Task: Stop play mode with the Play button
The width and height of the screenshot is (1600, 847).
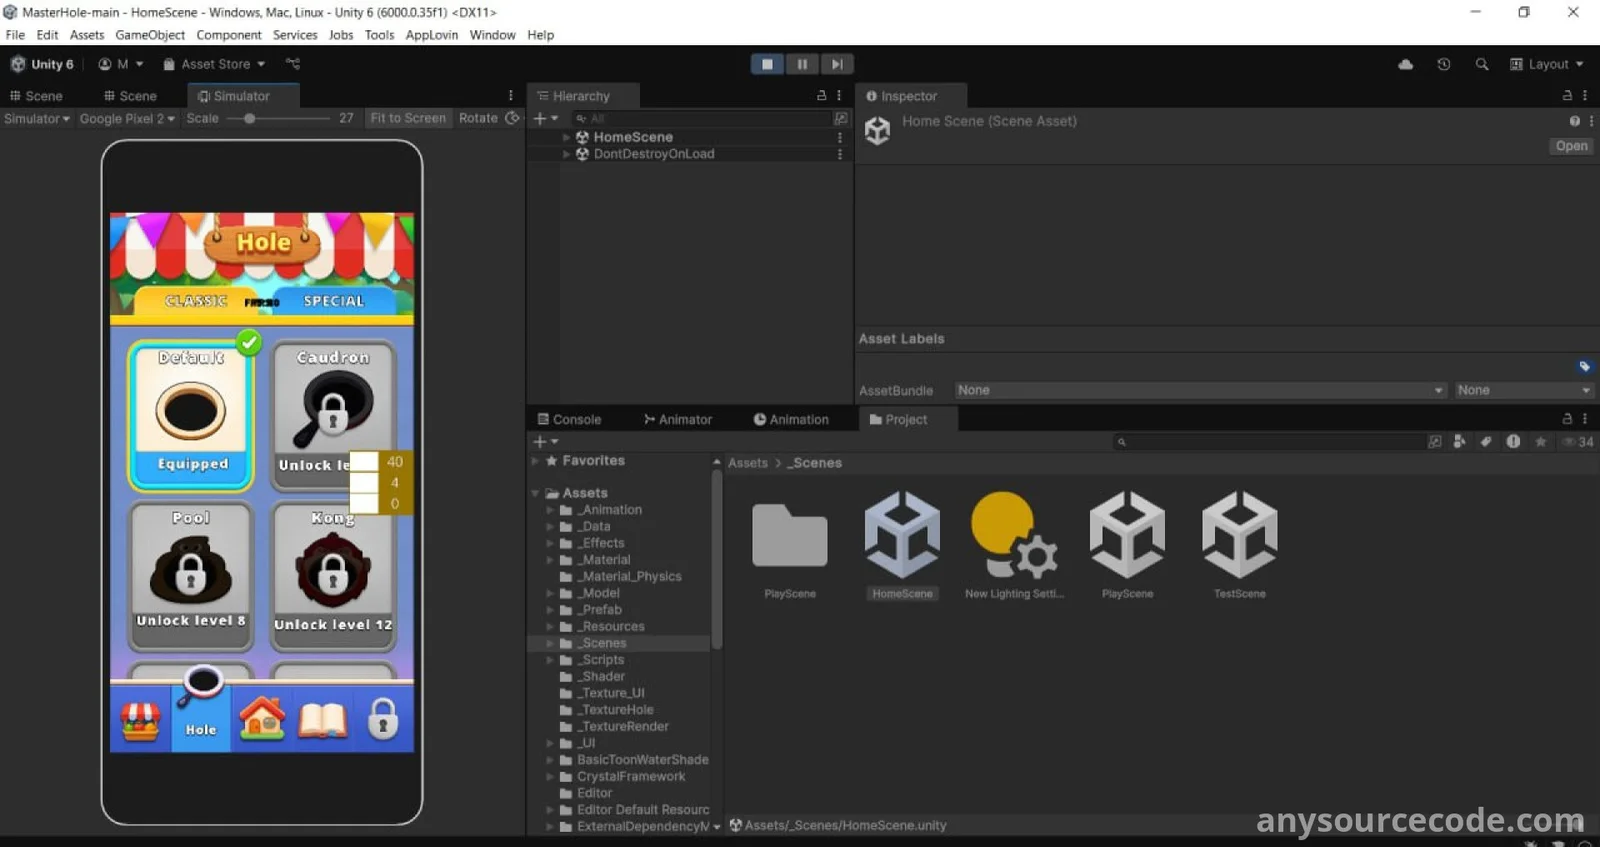Action: point(767,64)
